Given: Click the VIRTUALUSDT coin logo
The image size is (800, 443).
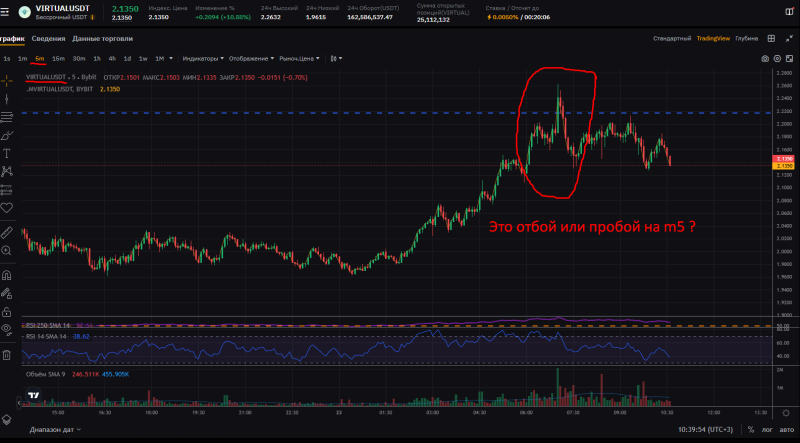Looking at the screenshot, I should point(24,12).
